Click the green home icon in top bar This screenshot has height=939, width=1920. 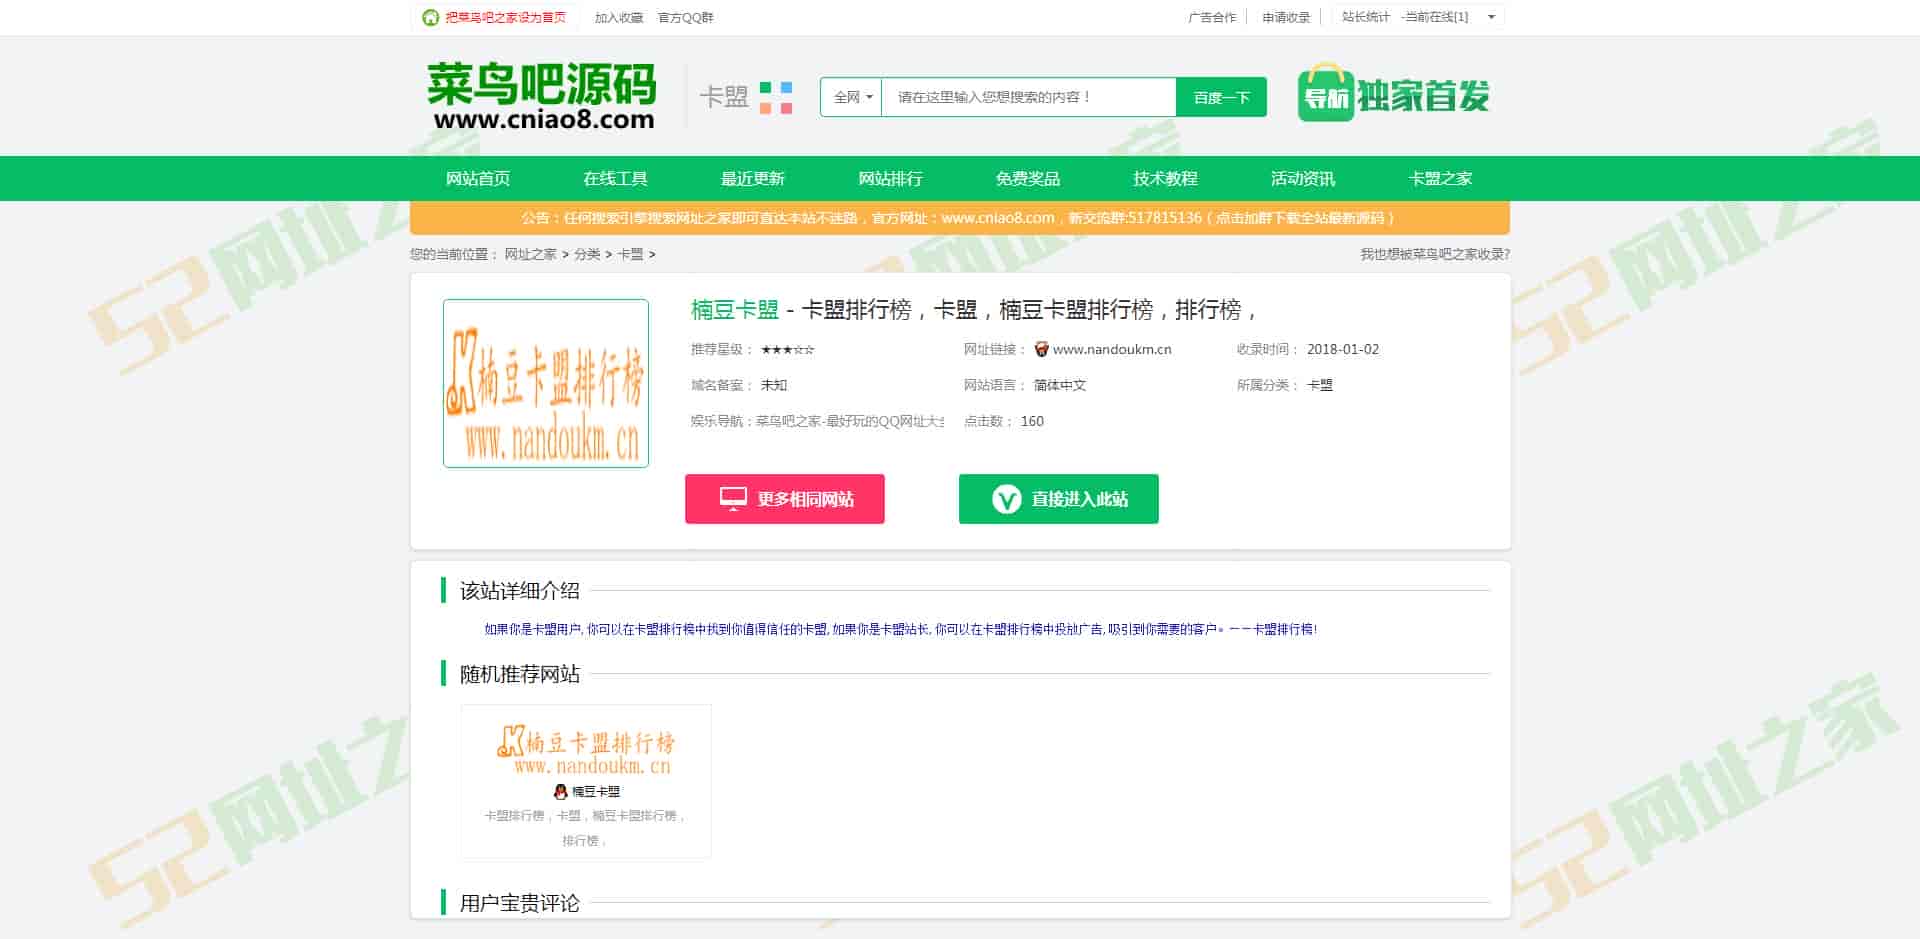tap(430, 17)
